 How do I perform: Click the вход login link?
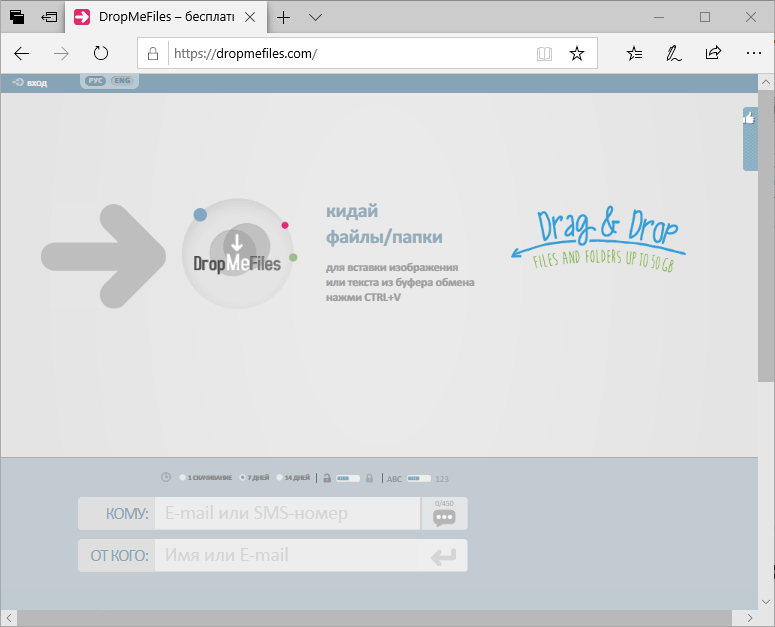coord(30,83)
